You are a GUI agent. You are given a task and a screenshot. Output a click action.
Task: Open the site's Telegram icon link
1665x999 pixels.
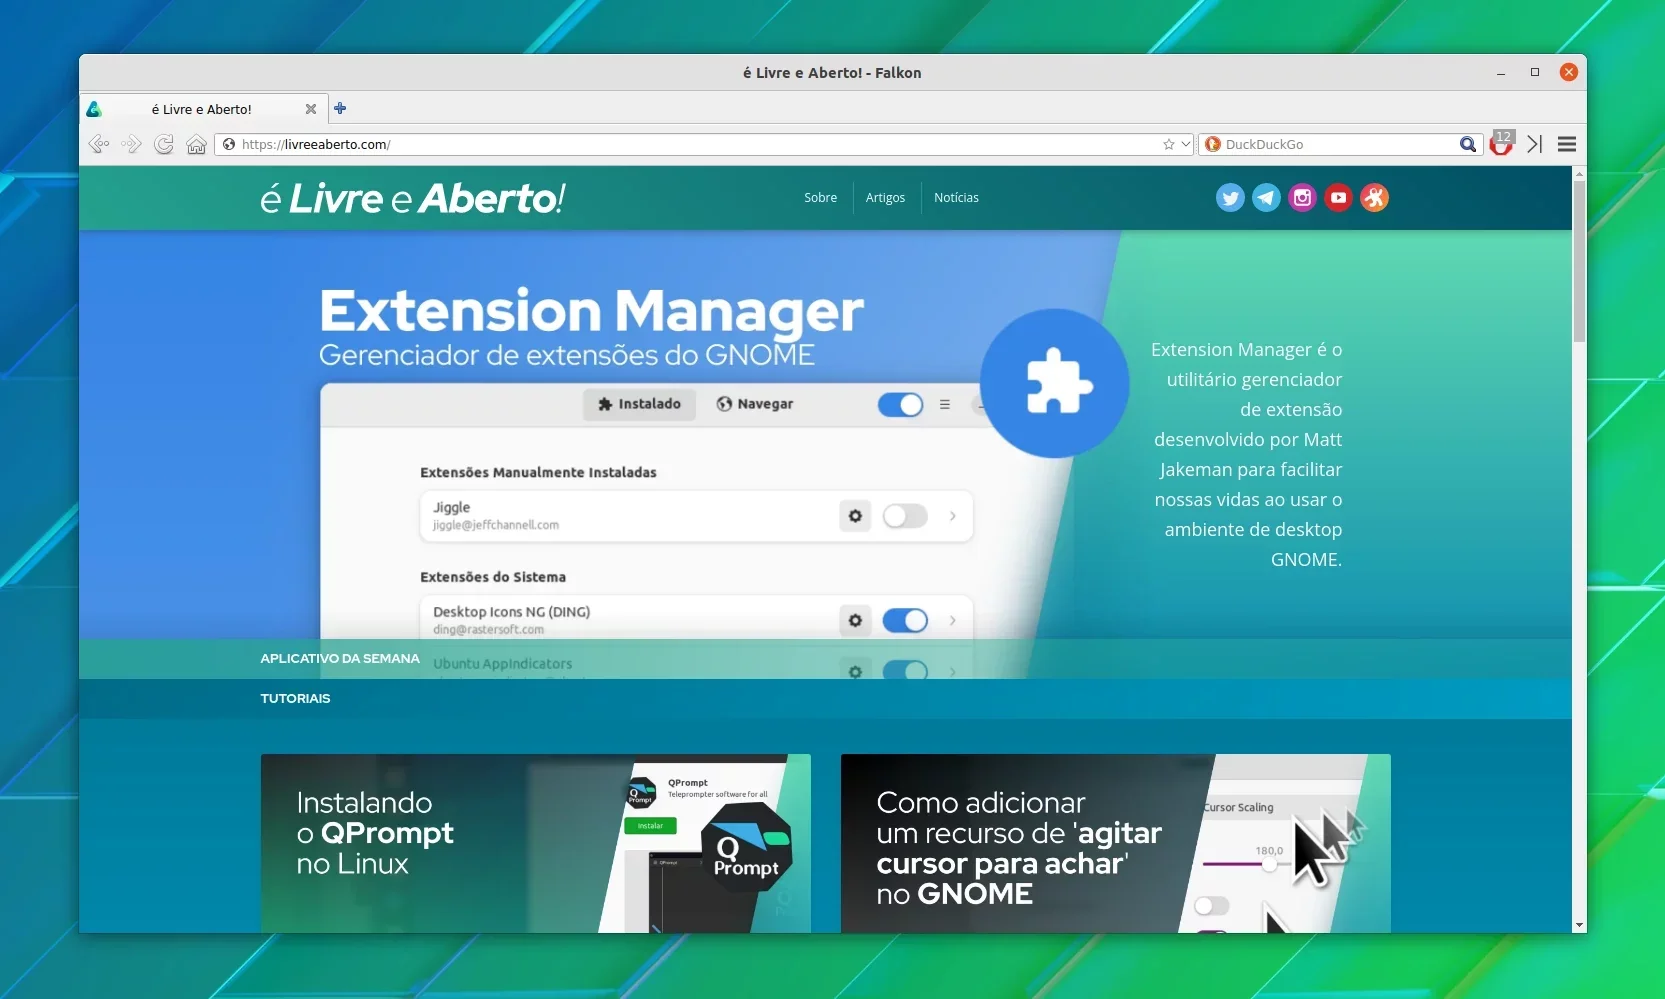click(x=1266, y=198)
